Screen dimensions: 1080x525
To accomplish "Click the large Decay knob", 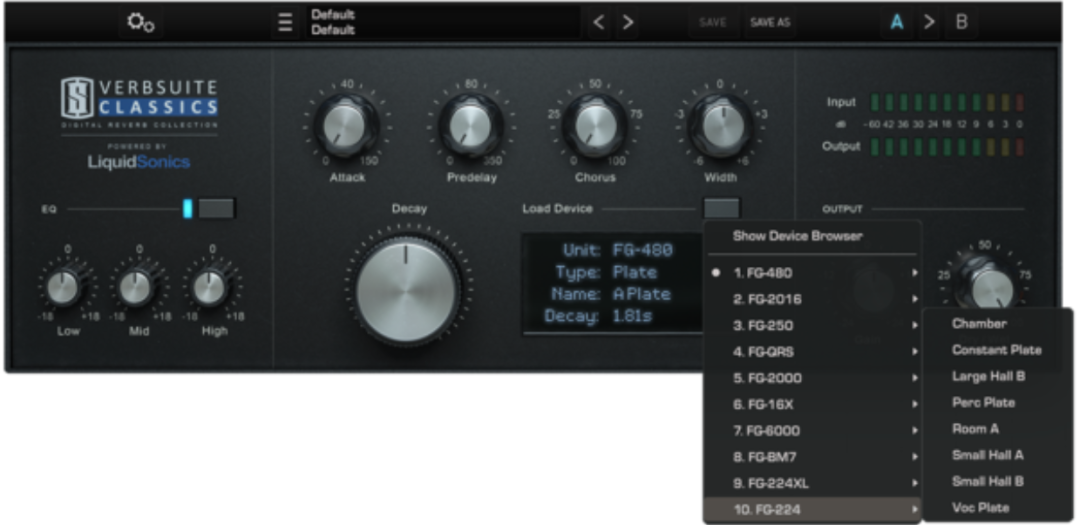I will pos(407,291).
